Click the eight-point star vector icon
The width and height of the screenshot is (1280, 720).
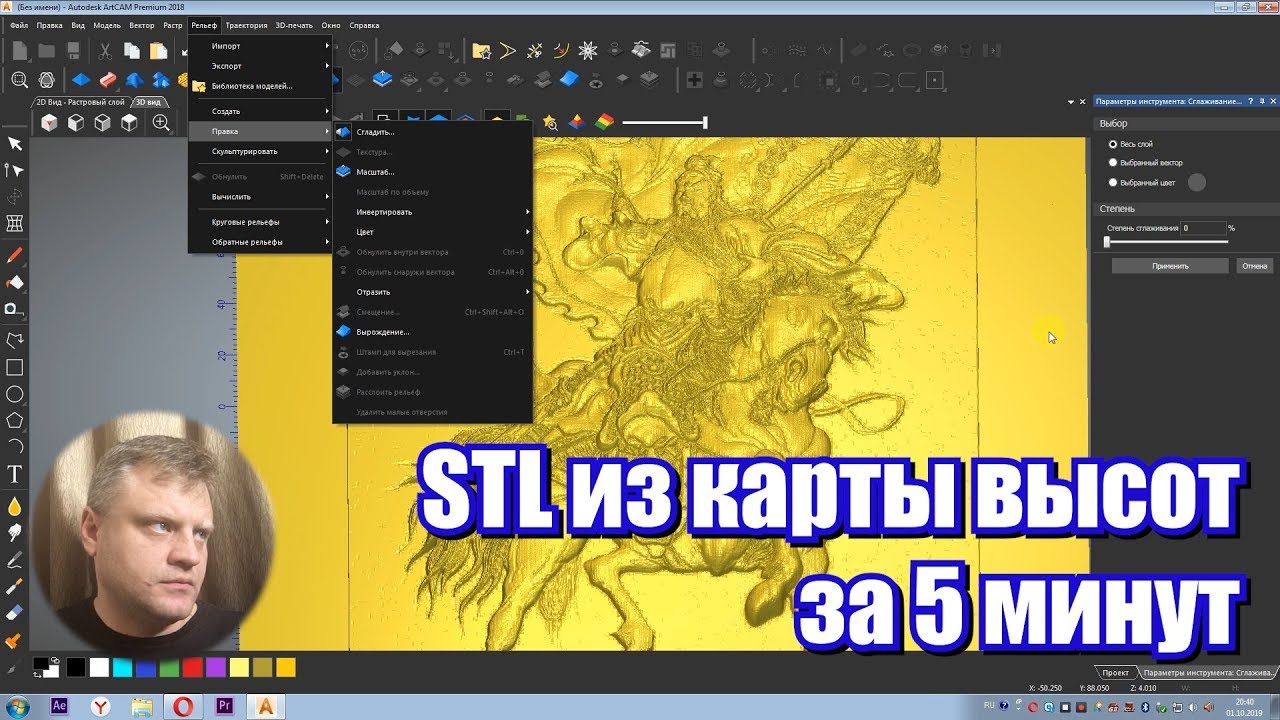588,50
